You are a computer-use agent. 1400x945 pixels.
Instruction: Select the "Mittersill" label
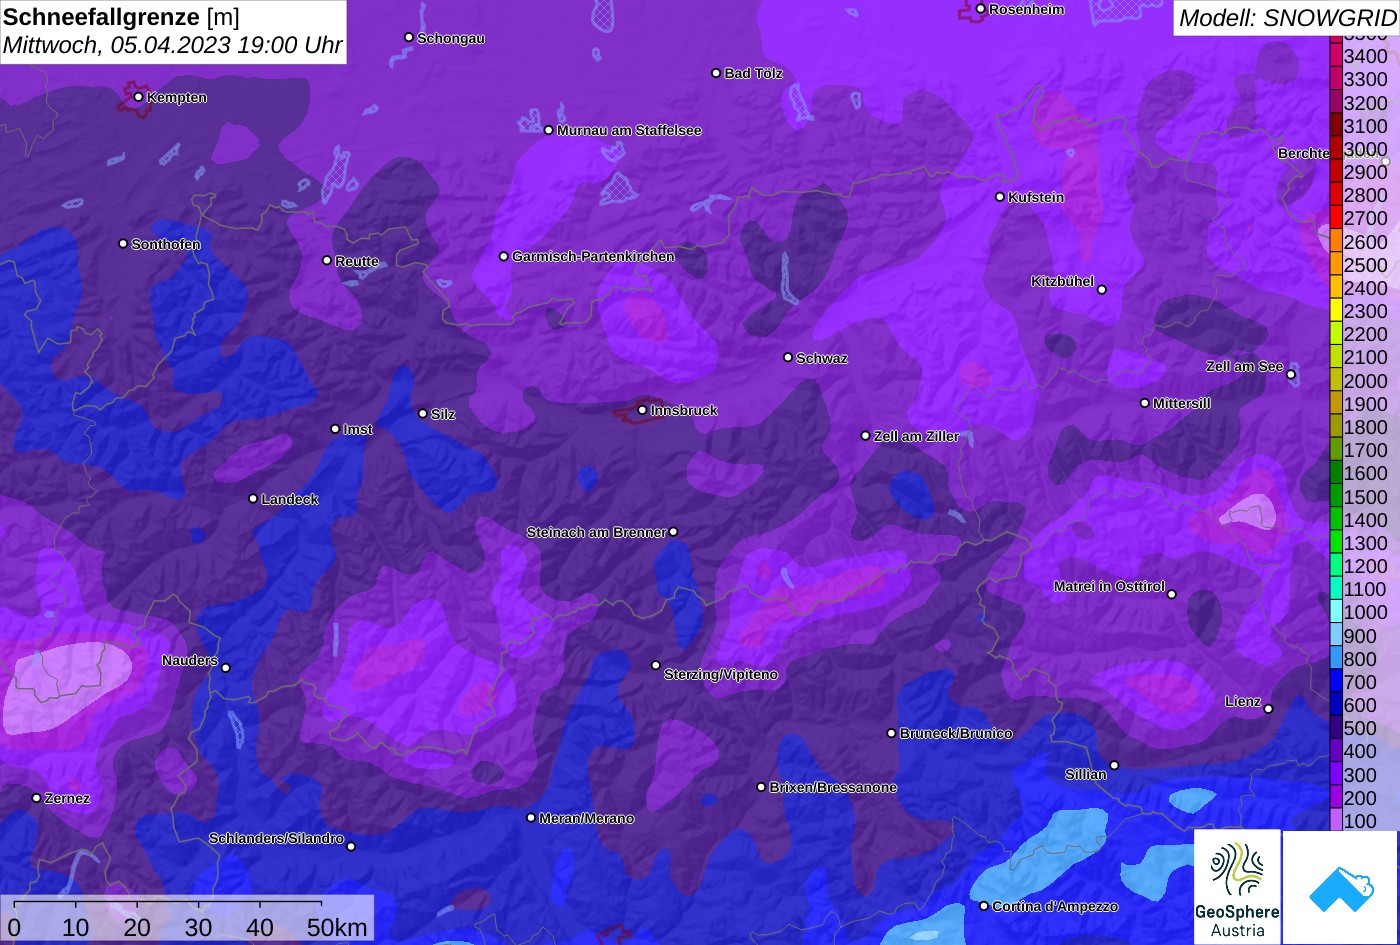coord(1182,403)
